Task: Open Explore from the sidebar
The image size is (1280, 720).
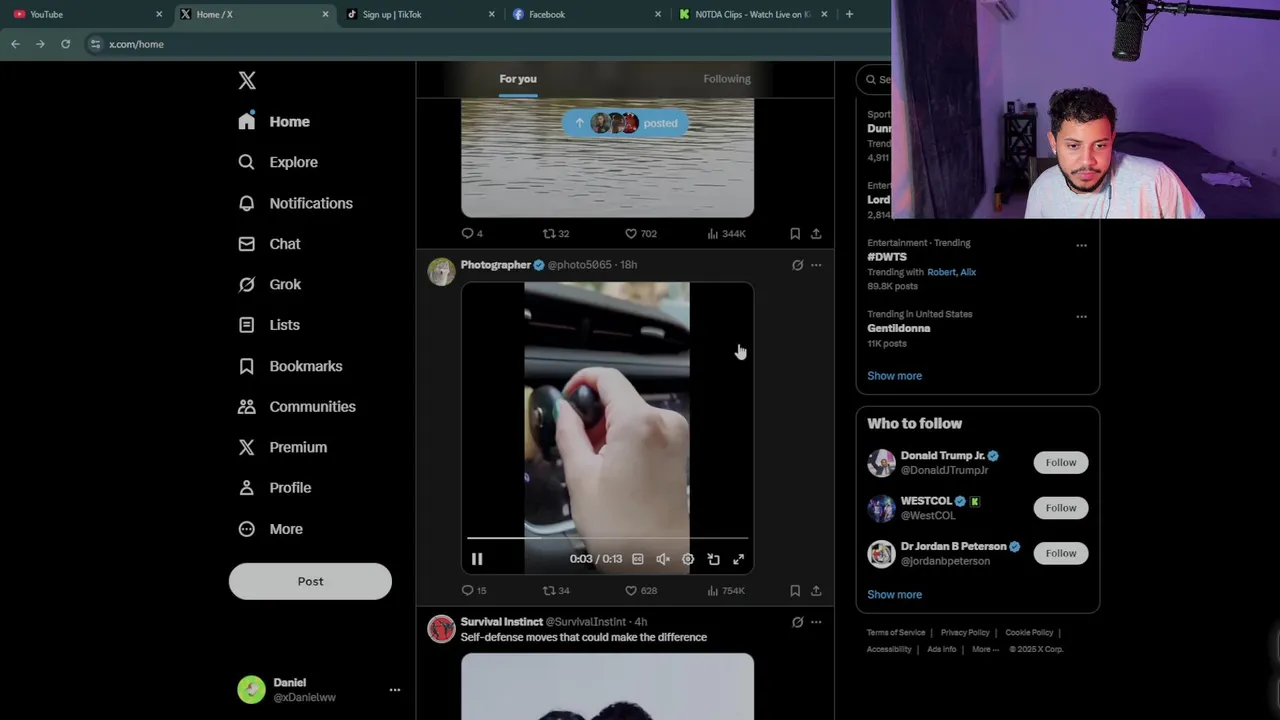Action: [x=278, y=162]
